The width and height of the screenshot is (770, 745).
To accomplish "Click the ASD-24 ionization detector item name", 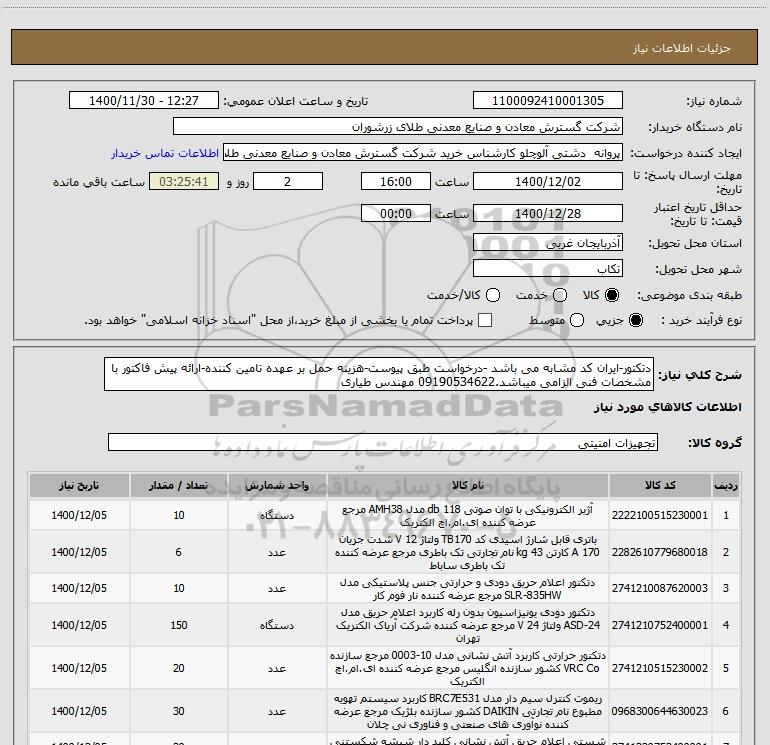I will pyautogui.click(x=468, y=625).
